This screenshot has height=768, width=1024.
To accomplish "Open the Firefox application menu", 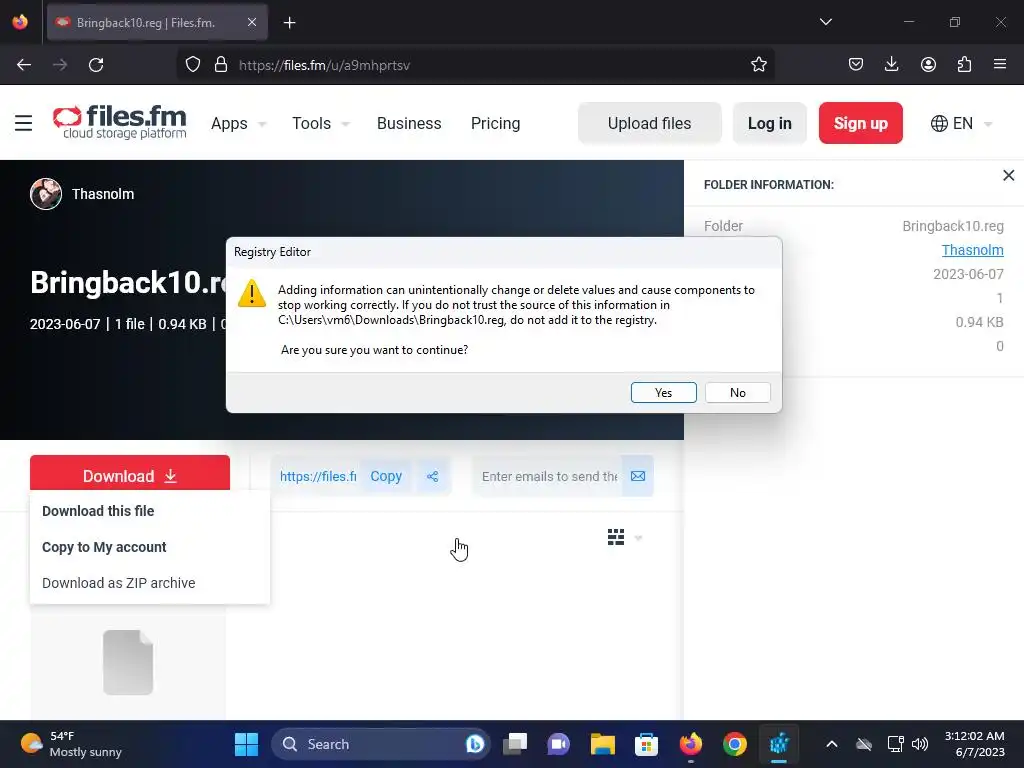I will coord(1000,65).
